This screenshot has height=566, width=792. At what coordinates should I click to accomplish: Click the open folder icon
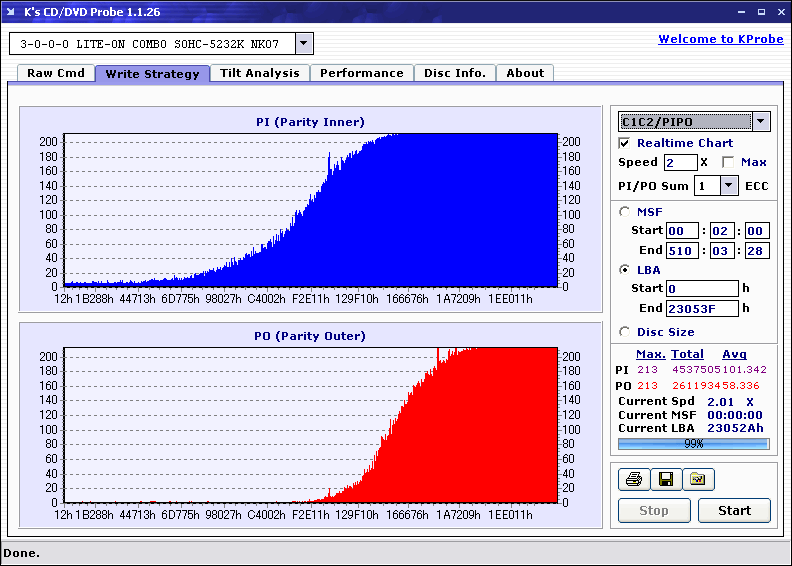click(x=698, y=479)
